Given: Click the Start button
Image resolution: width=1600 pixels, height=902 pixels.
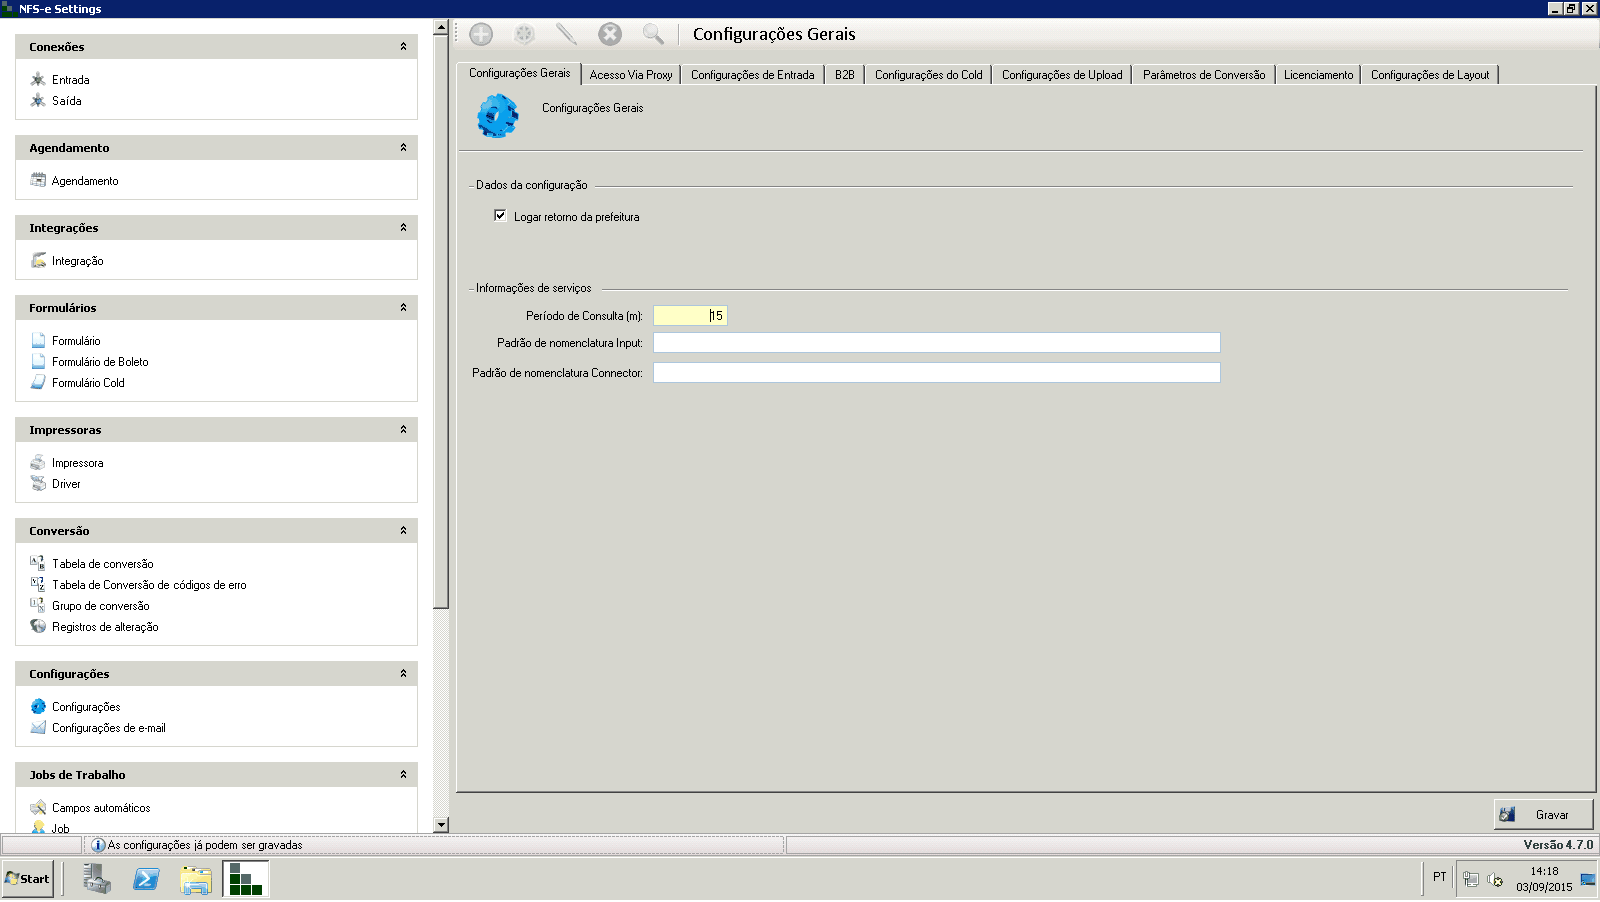Looking at the screenshot, I should (x=27, y=879).
